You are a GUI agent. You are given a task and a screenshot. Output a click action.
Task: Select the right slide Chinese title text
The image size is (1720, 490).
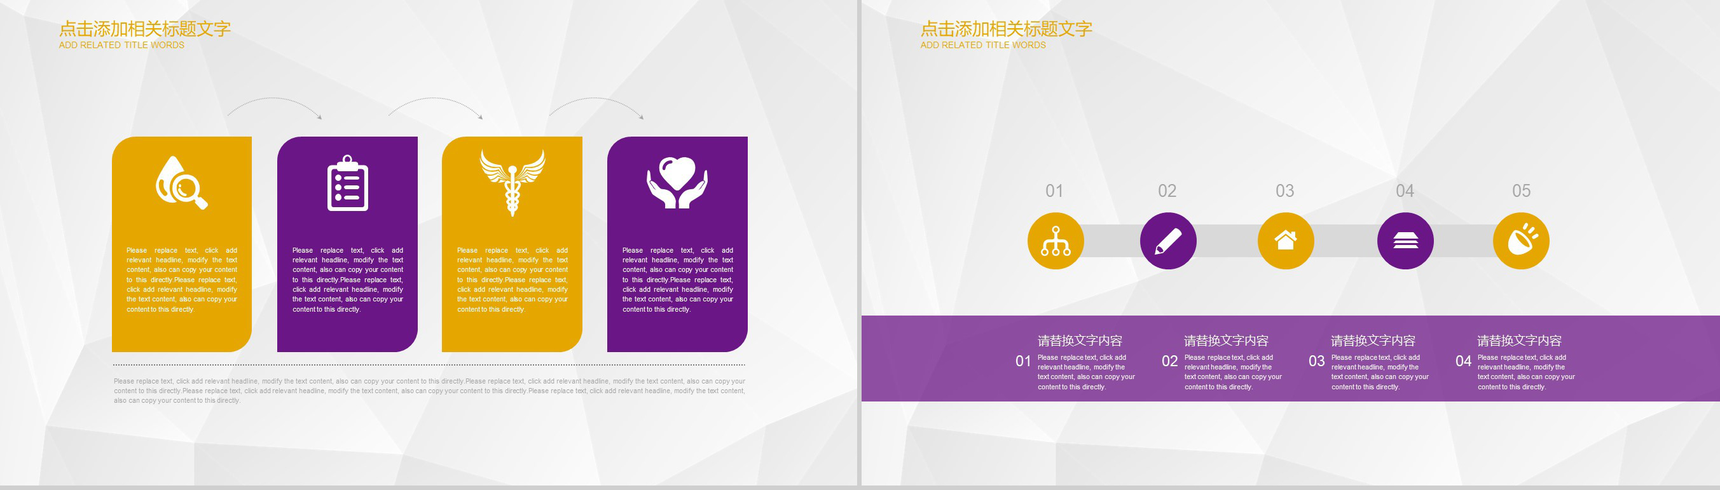(x=1006, y=29)
